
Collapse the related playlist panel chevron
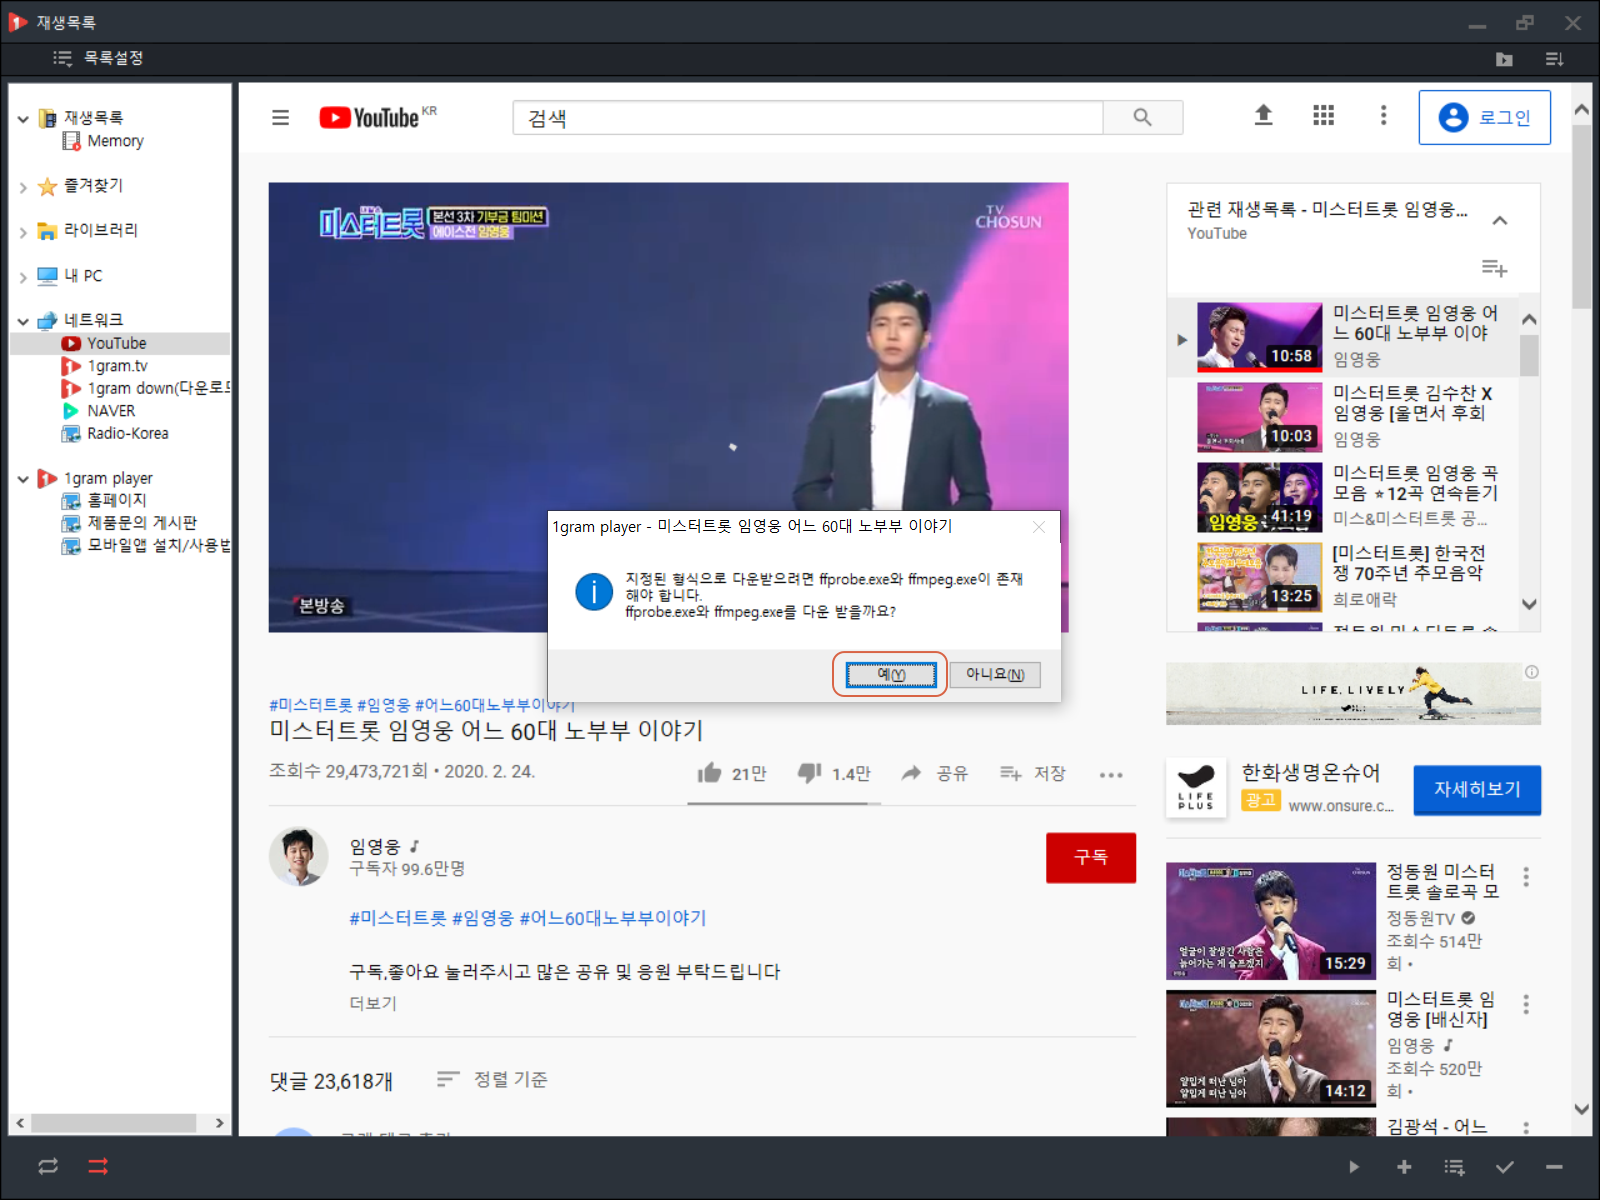pos(1499,221)
